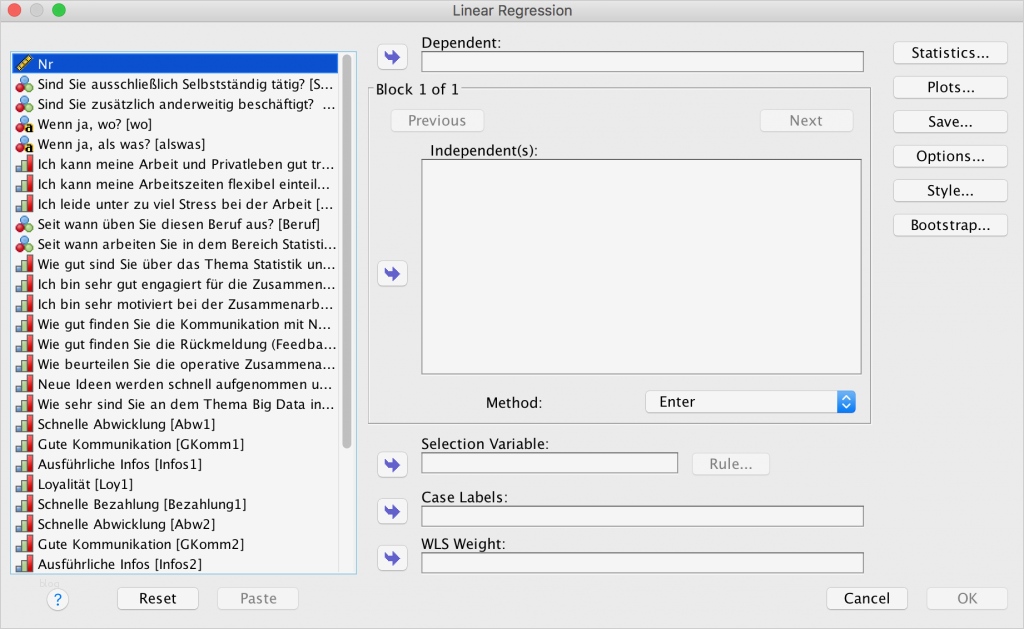This screenshot has width=1024, height=629.
Task: Click the Cancel button
Action: (867, 598)
